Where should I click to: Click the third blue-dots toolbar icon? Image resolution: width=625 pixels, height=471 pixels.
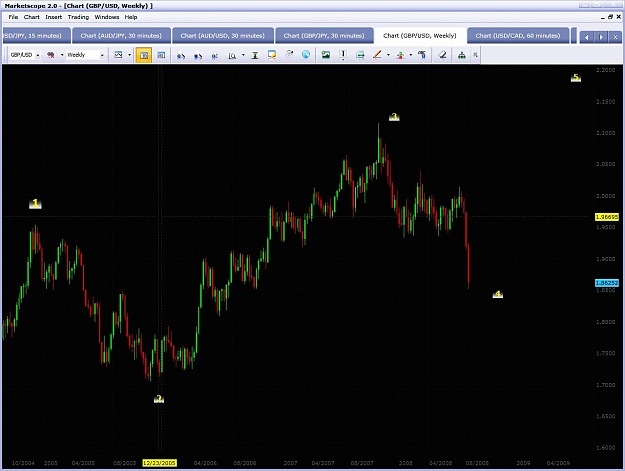click(215, 55)
